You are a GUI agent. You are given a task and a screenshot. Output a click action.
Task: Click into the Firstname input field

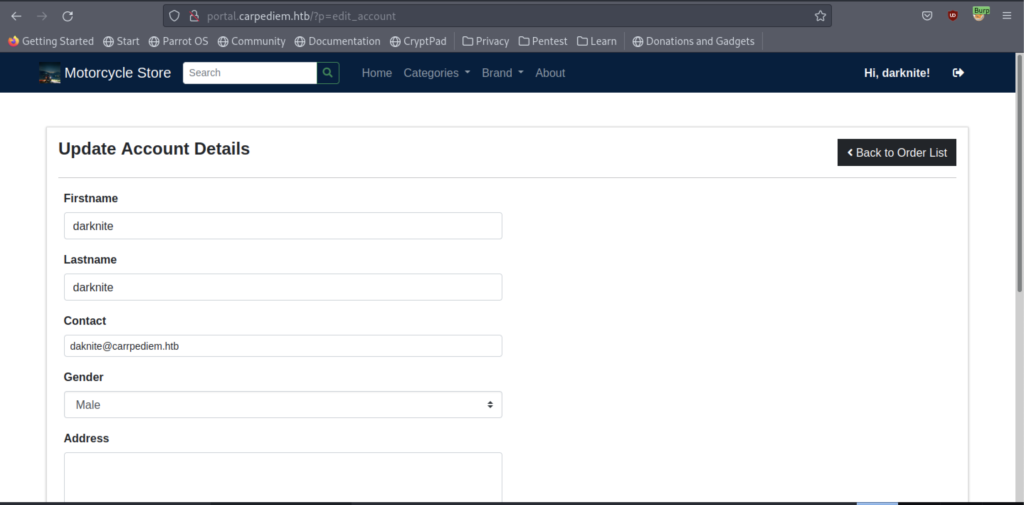click(x=282, y=226)
